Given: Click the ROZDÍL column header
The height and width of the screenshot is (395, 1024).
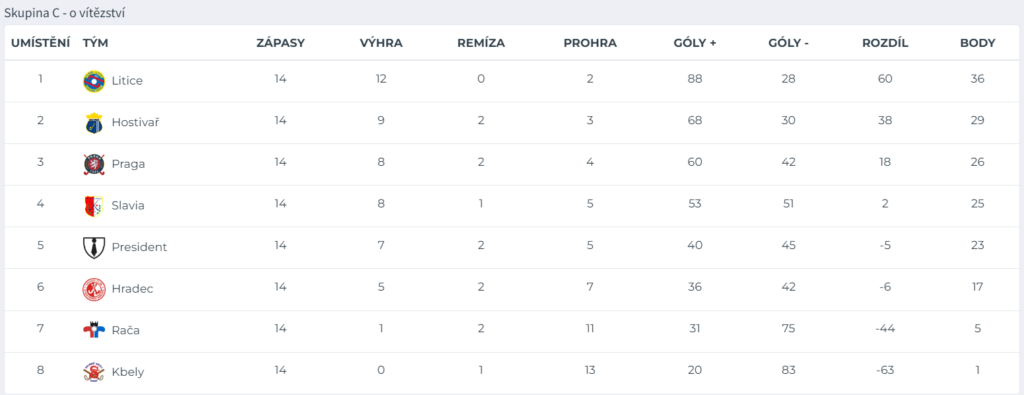Looking at the screenshot, I should tap(885, 44).
